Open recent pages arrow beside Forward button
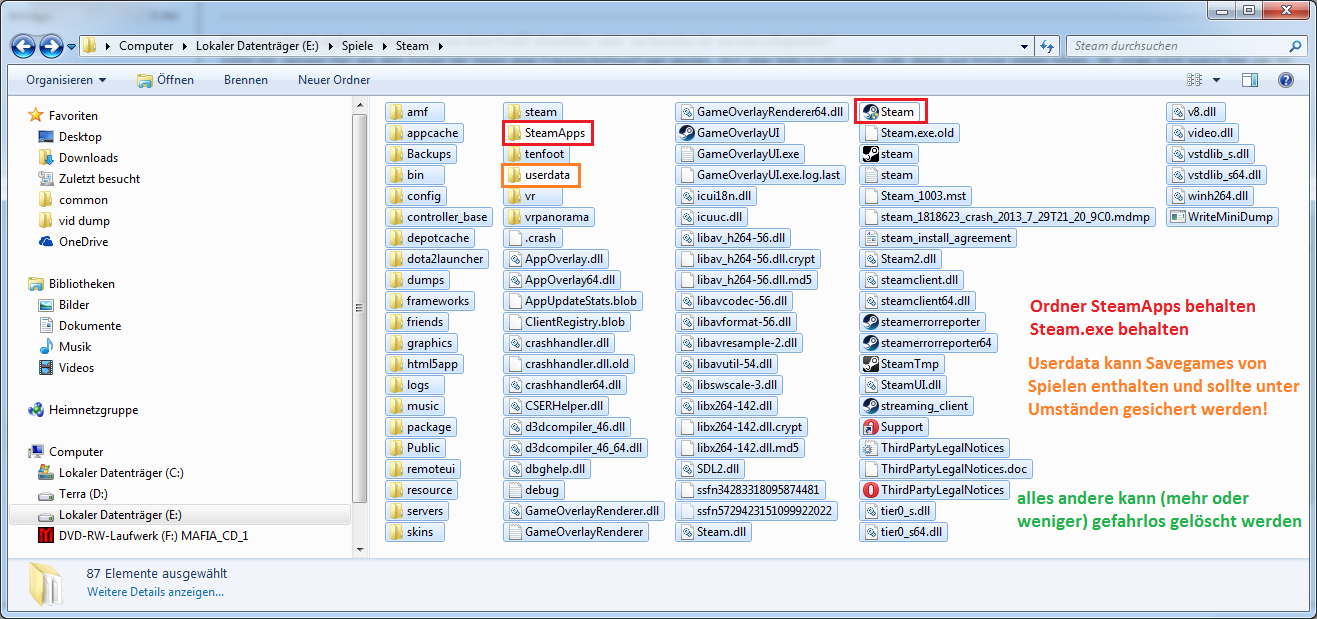The height and width of the screenshot is (619, 1317). (x=72, y=47)
